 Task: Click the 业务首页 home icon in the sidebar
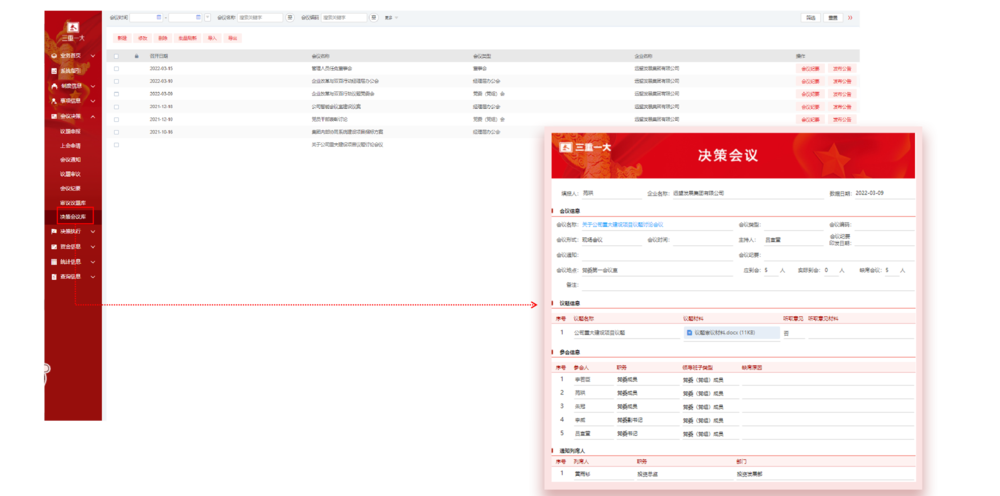[x=54, y=56]
